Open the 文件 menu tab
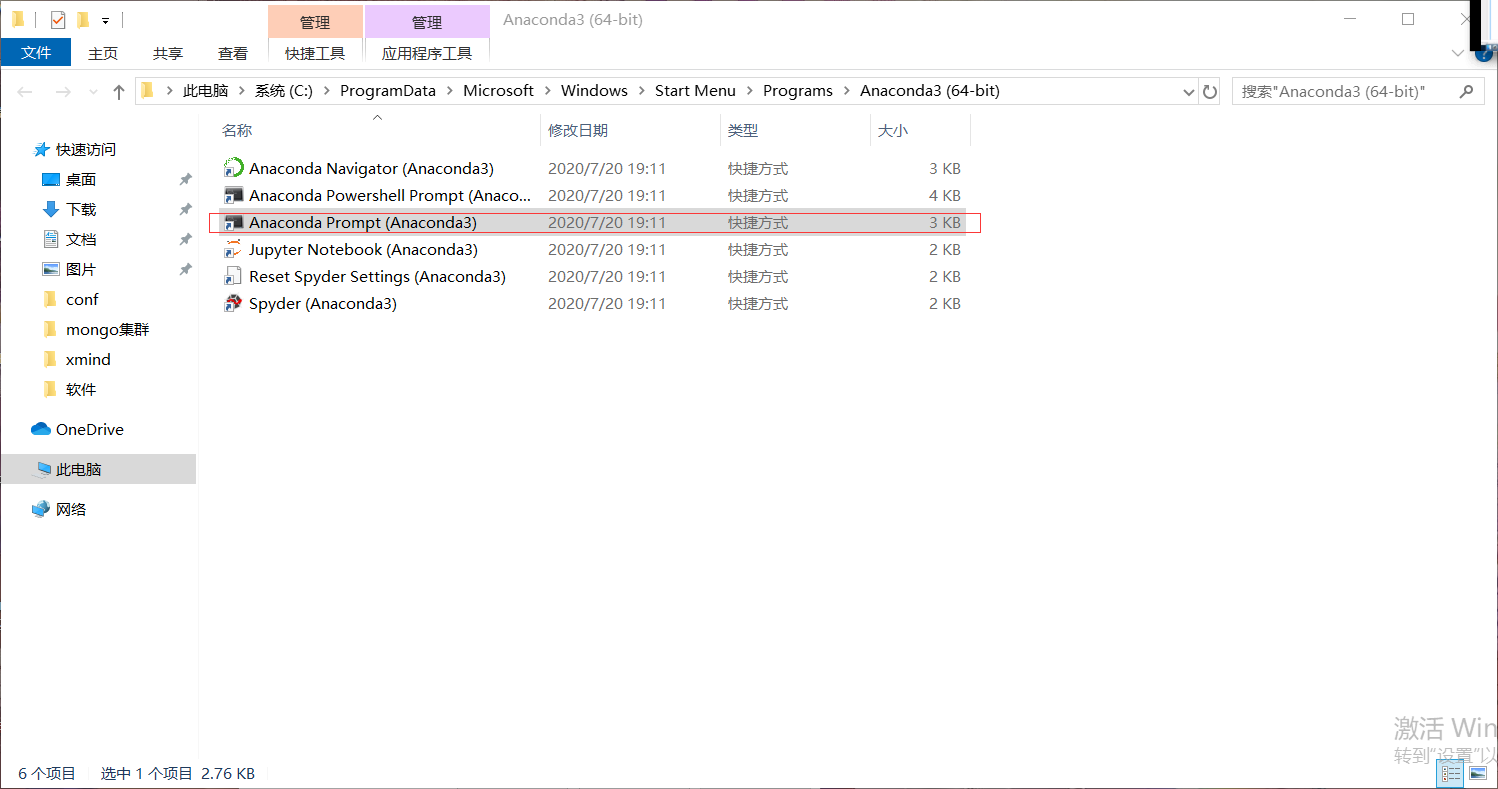Image resolution: width=1498 pixels, height=789 pixels. 36,53
